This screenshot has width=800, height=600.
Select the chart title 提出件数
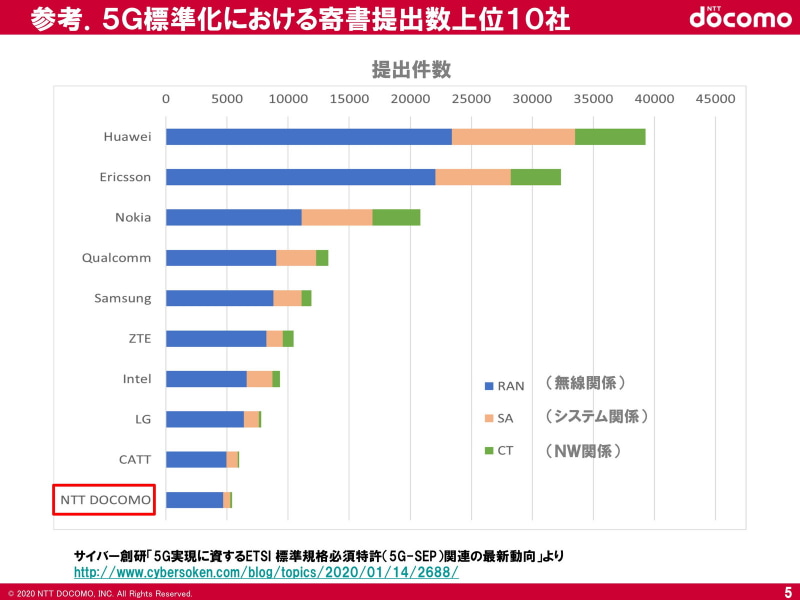pyautogui.click(x=411, y=69)
